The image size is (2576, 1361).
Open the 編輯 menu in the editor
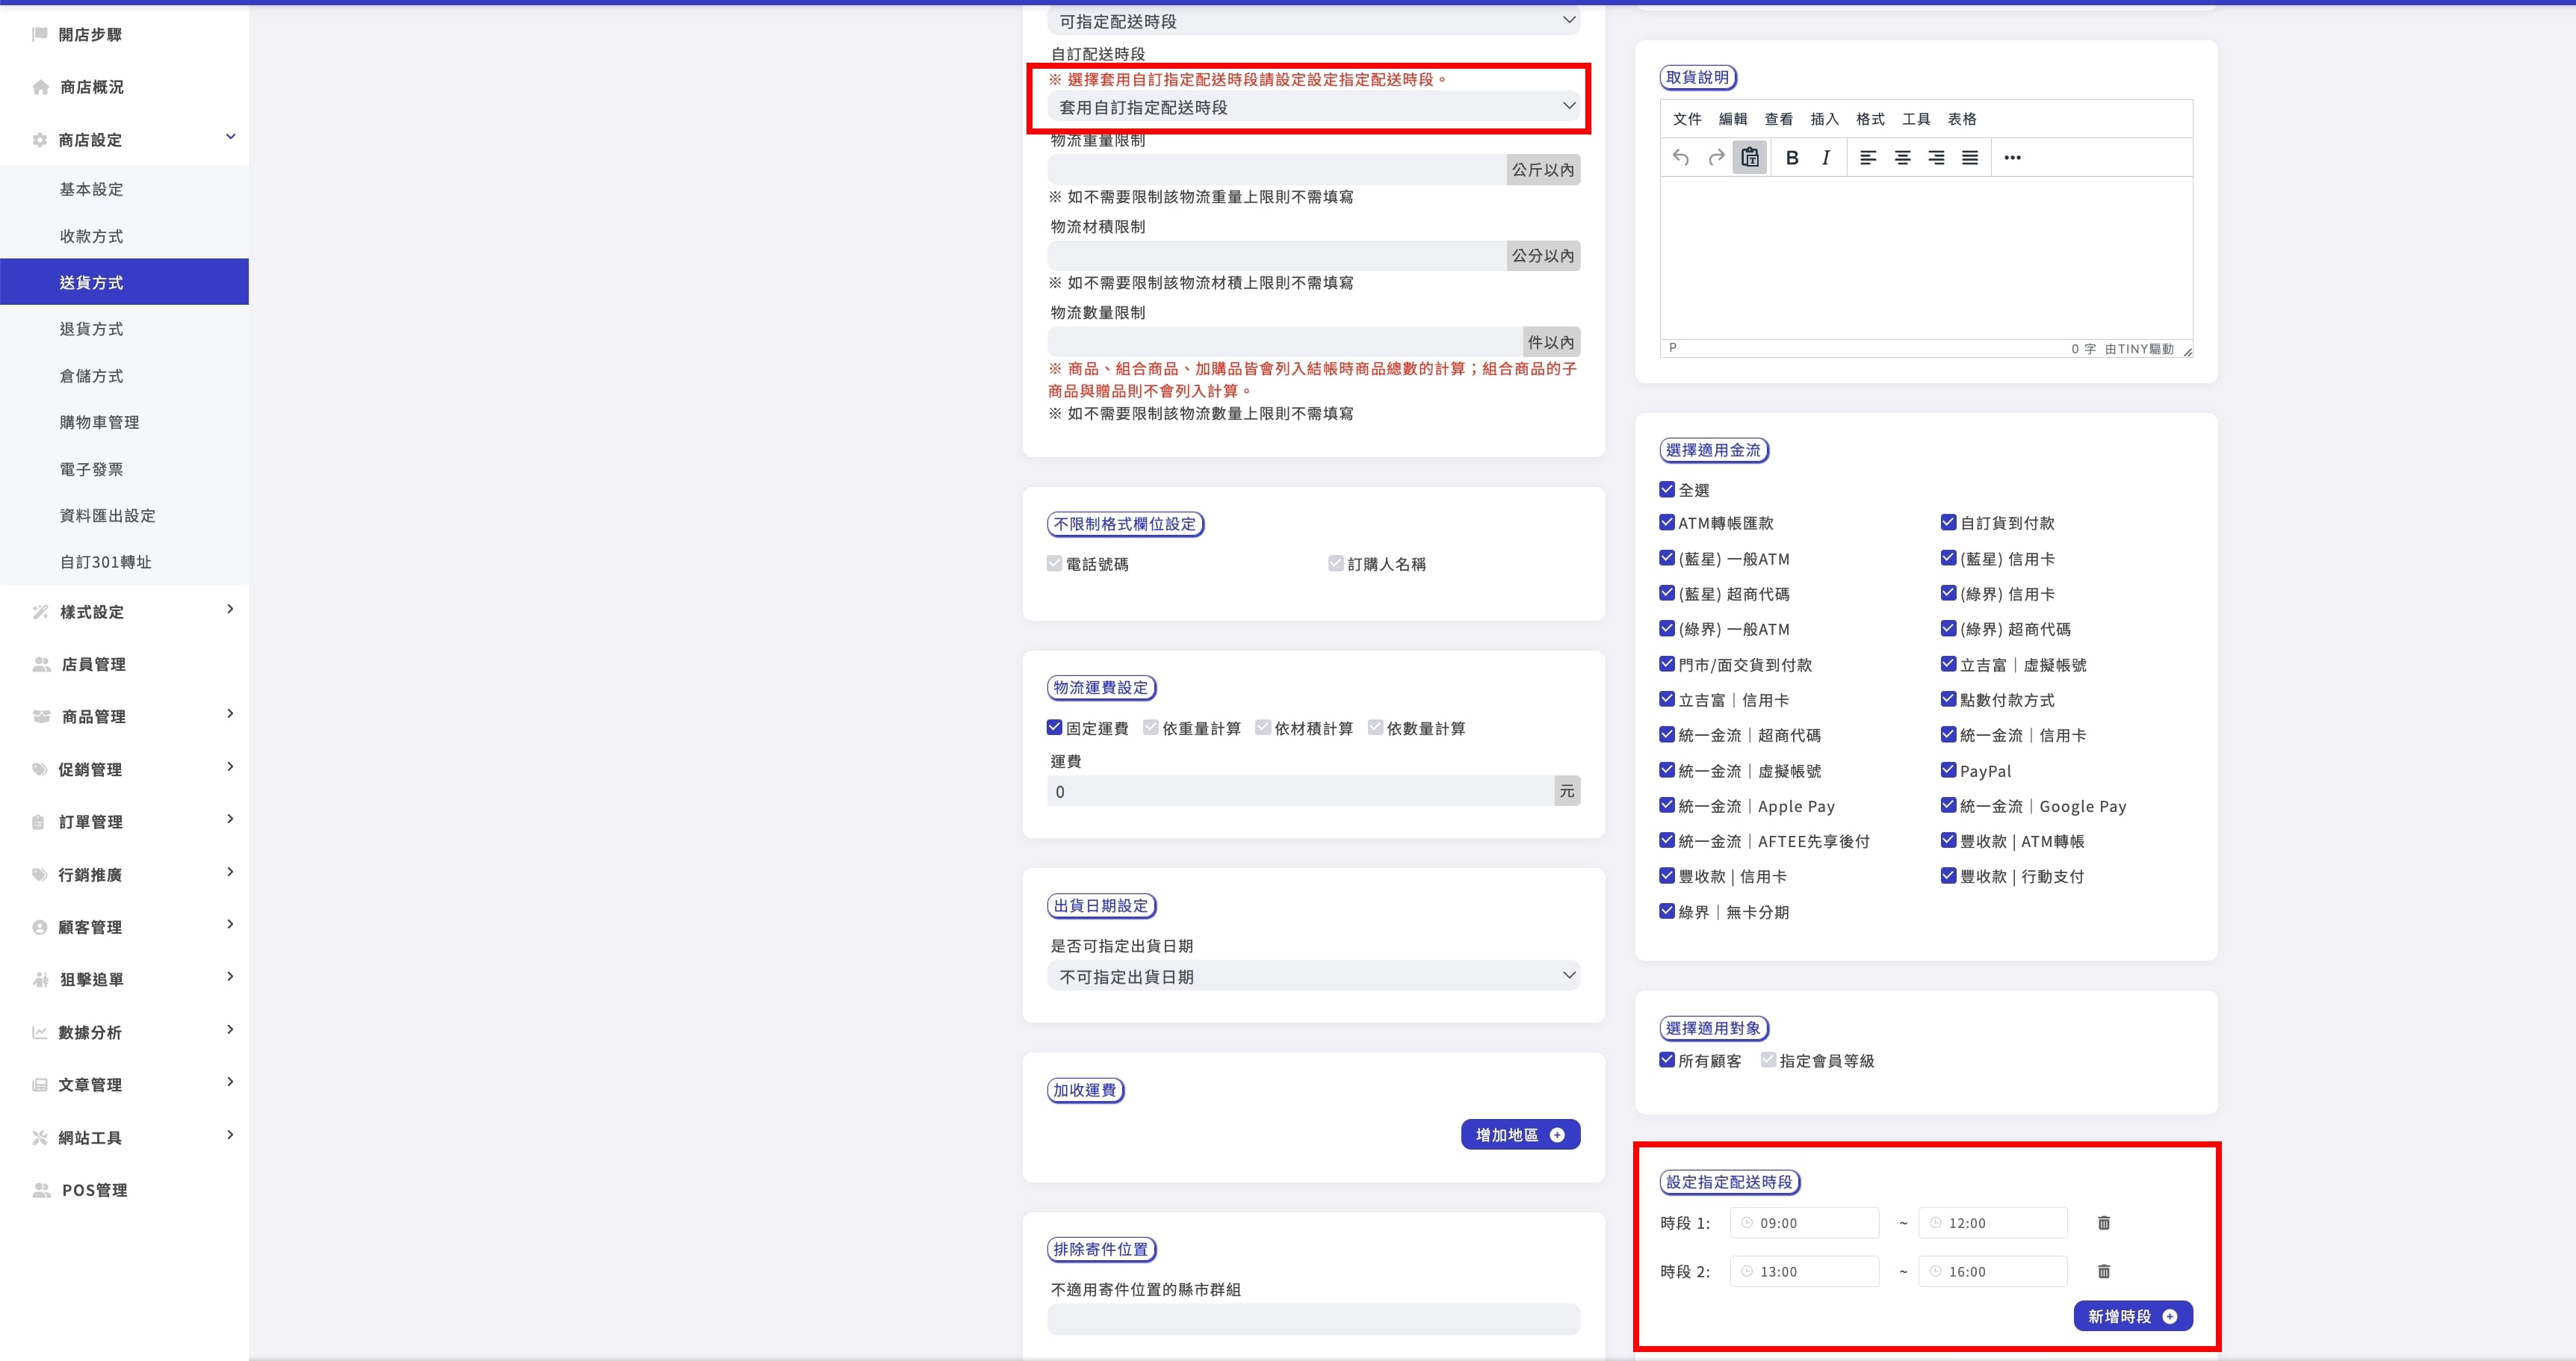pos(1733,119)
